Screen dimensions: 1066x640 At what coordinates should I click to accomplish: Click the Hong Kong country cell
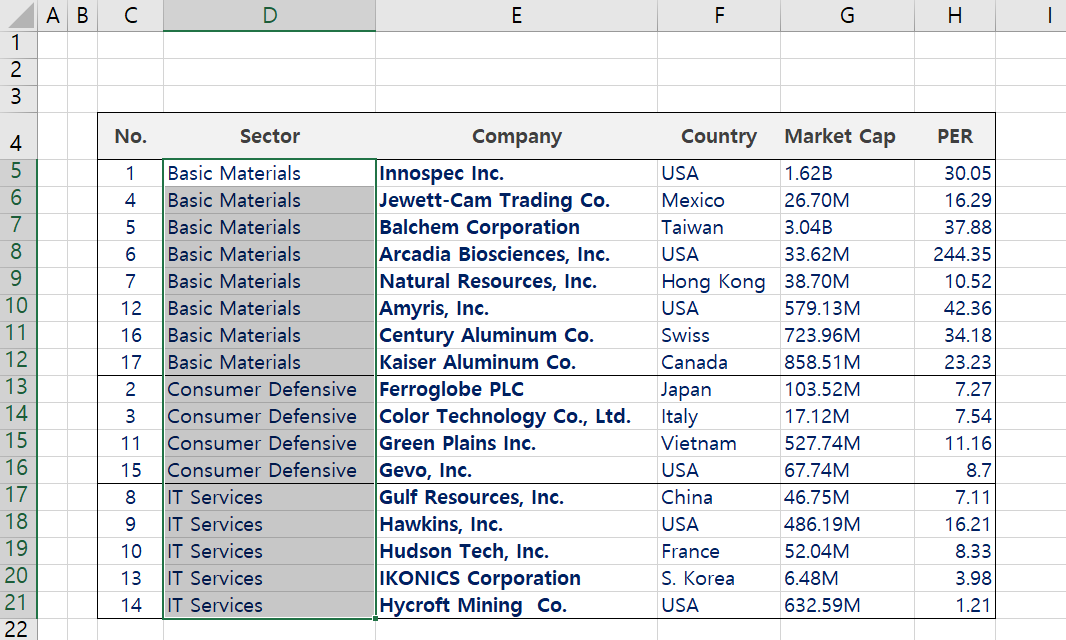(719, 281)
